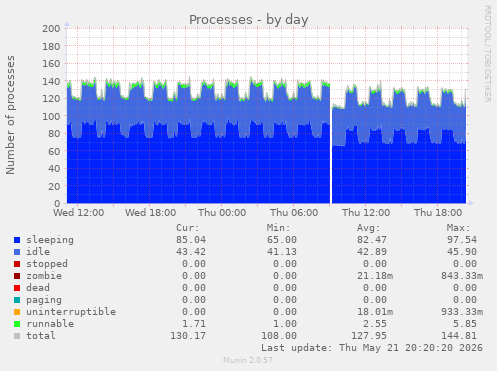This screenshot has width=497, height=371.
Task: Click uninterruptible average value 18.01m
Action: [x=375, y=312]
